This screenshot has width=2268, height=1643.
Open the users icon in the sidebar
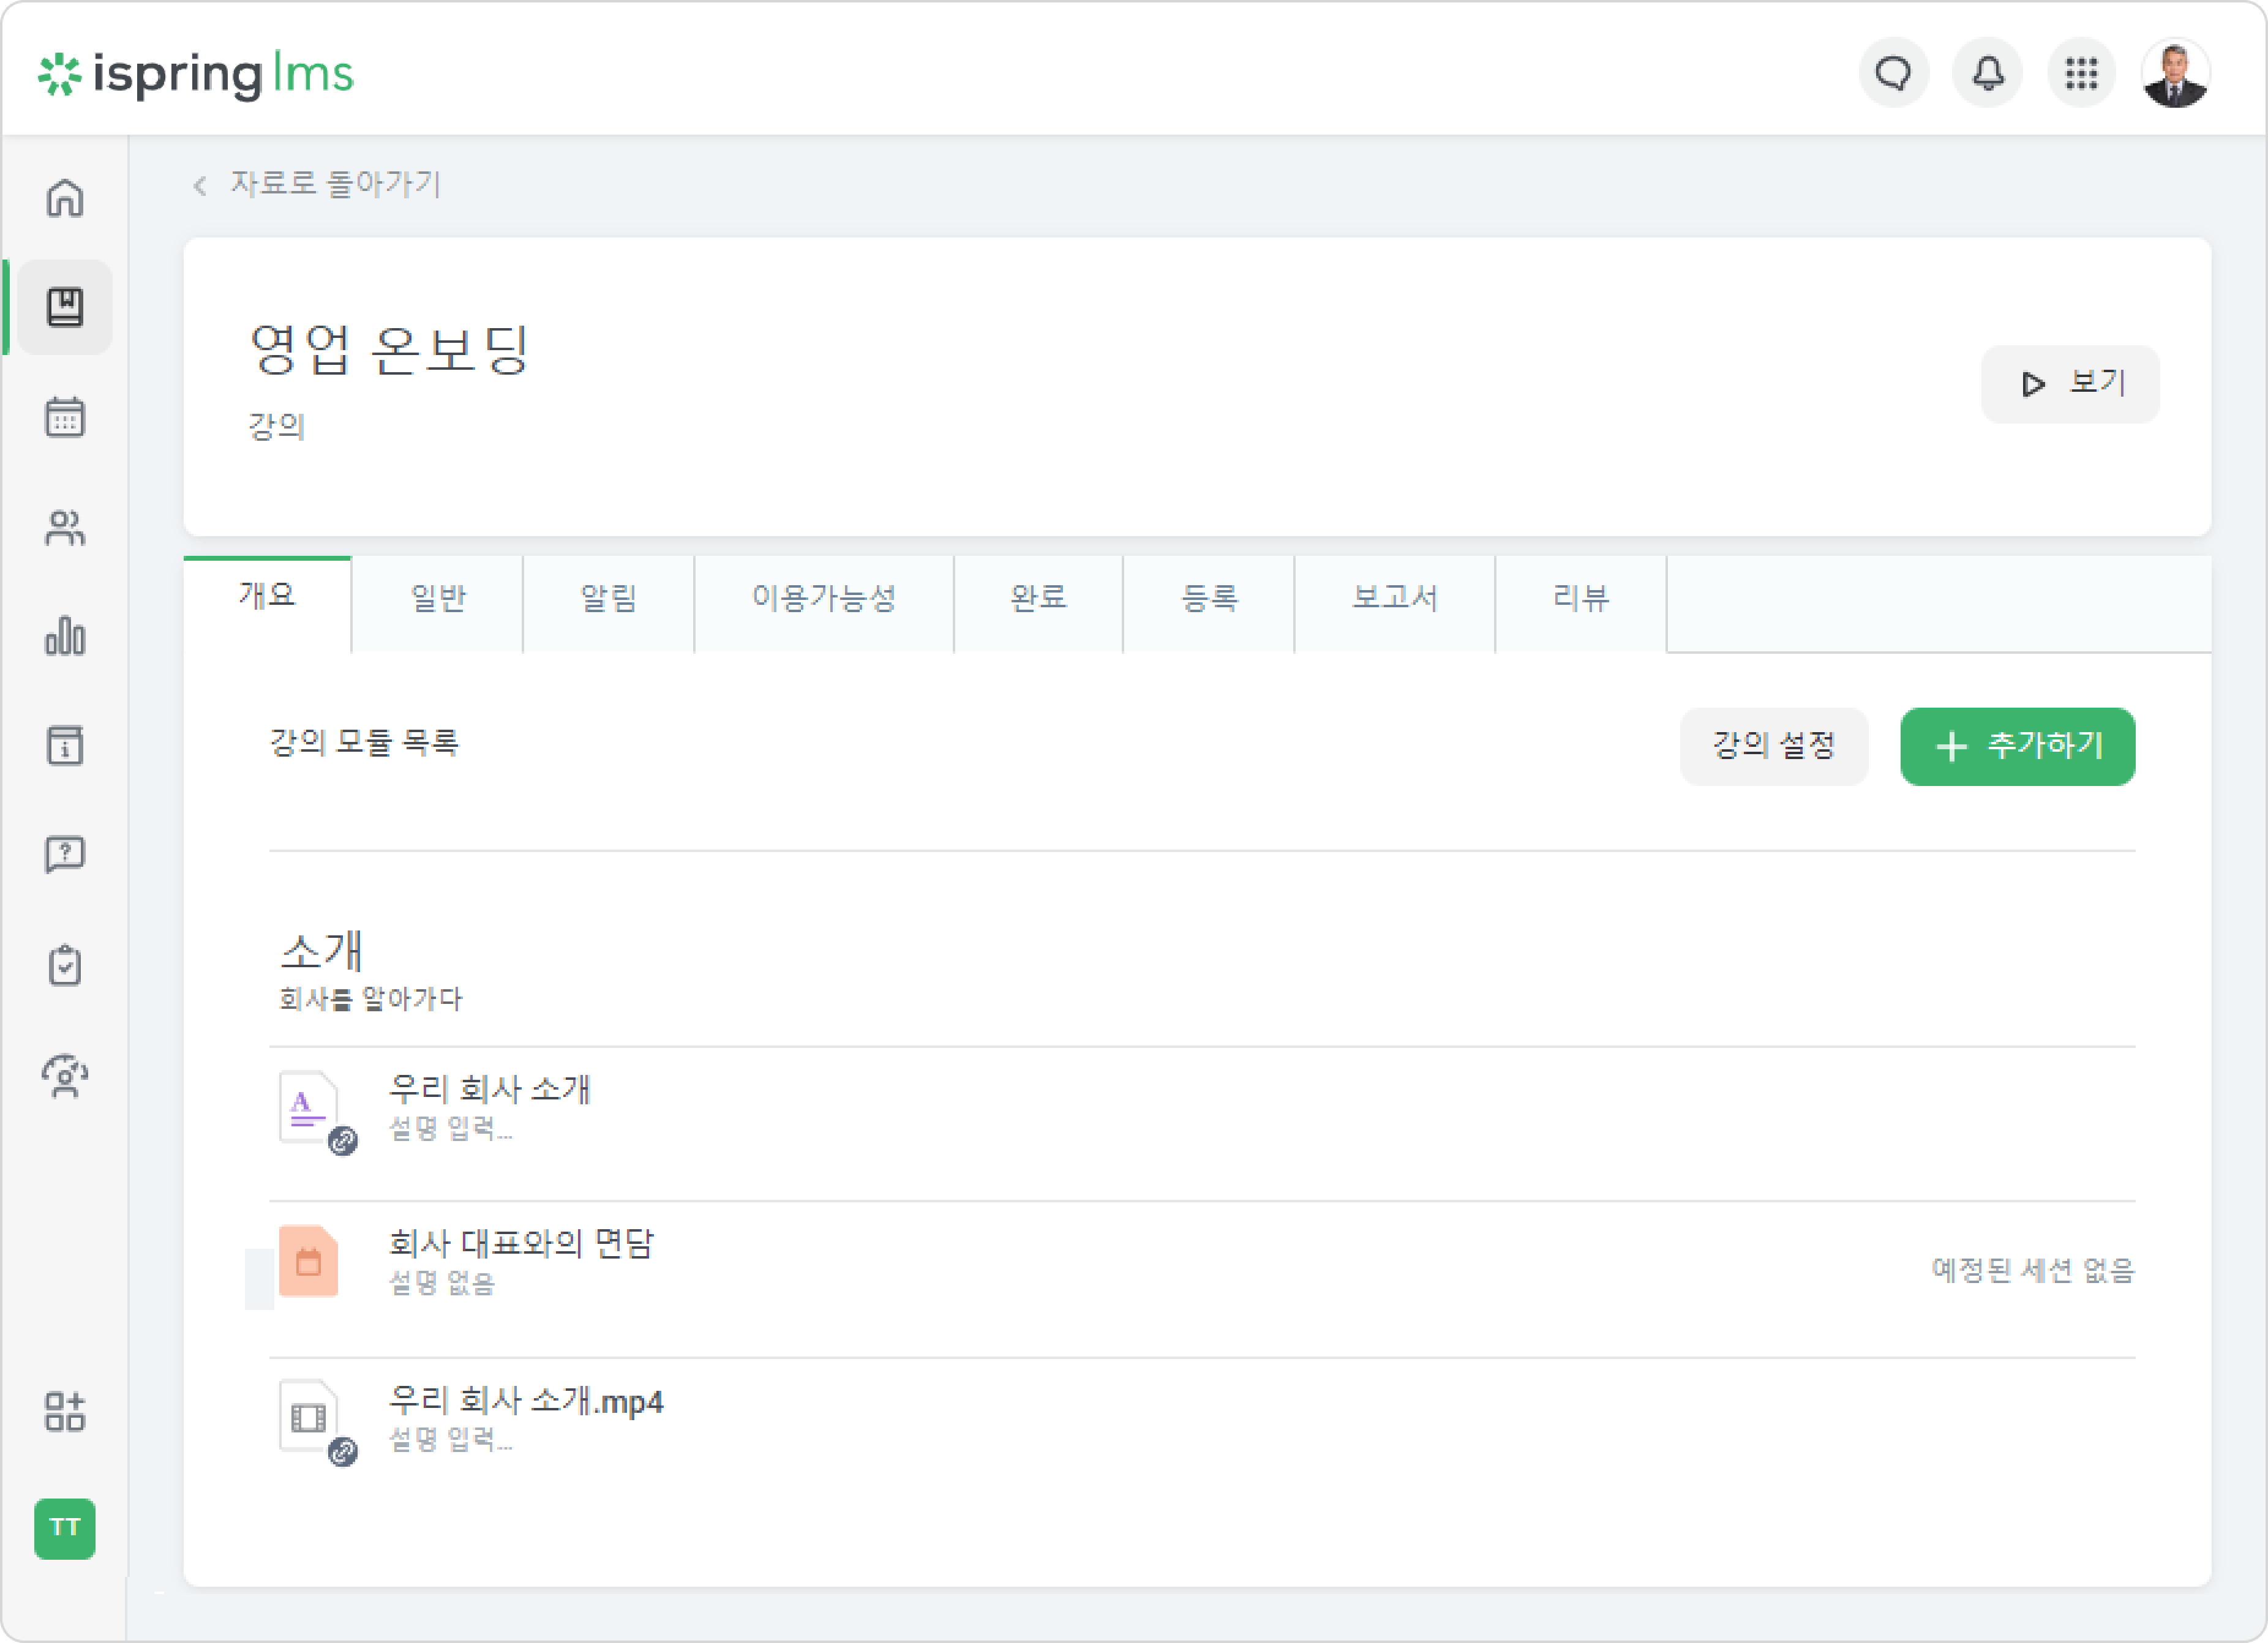65,527
